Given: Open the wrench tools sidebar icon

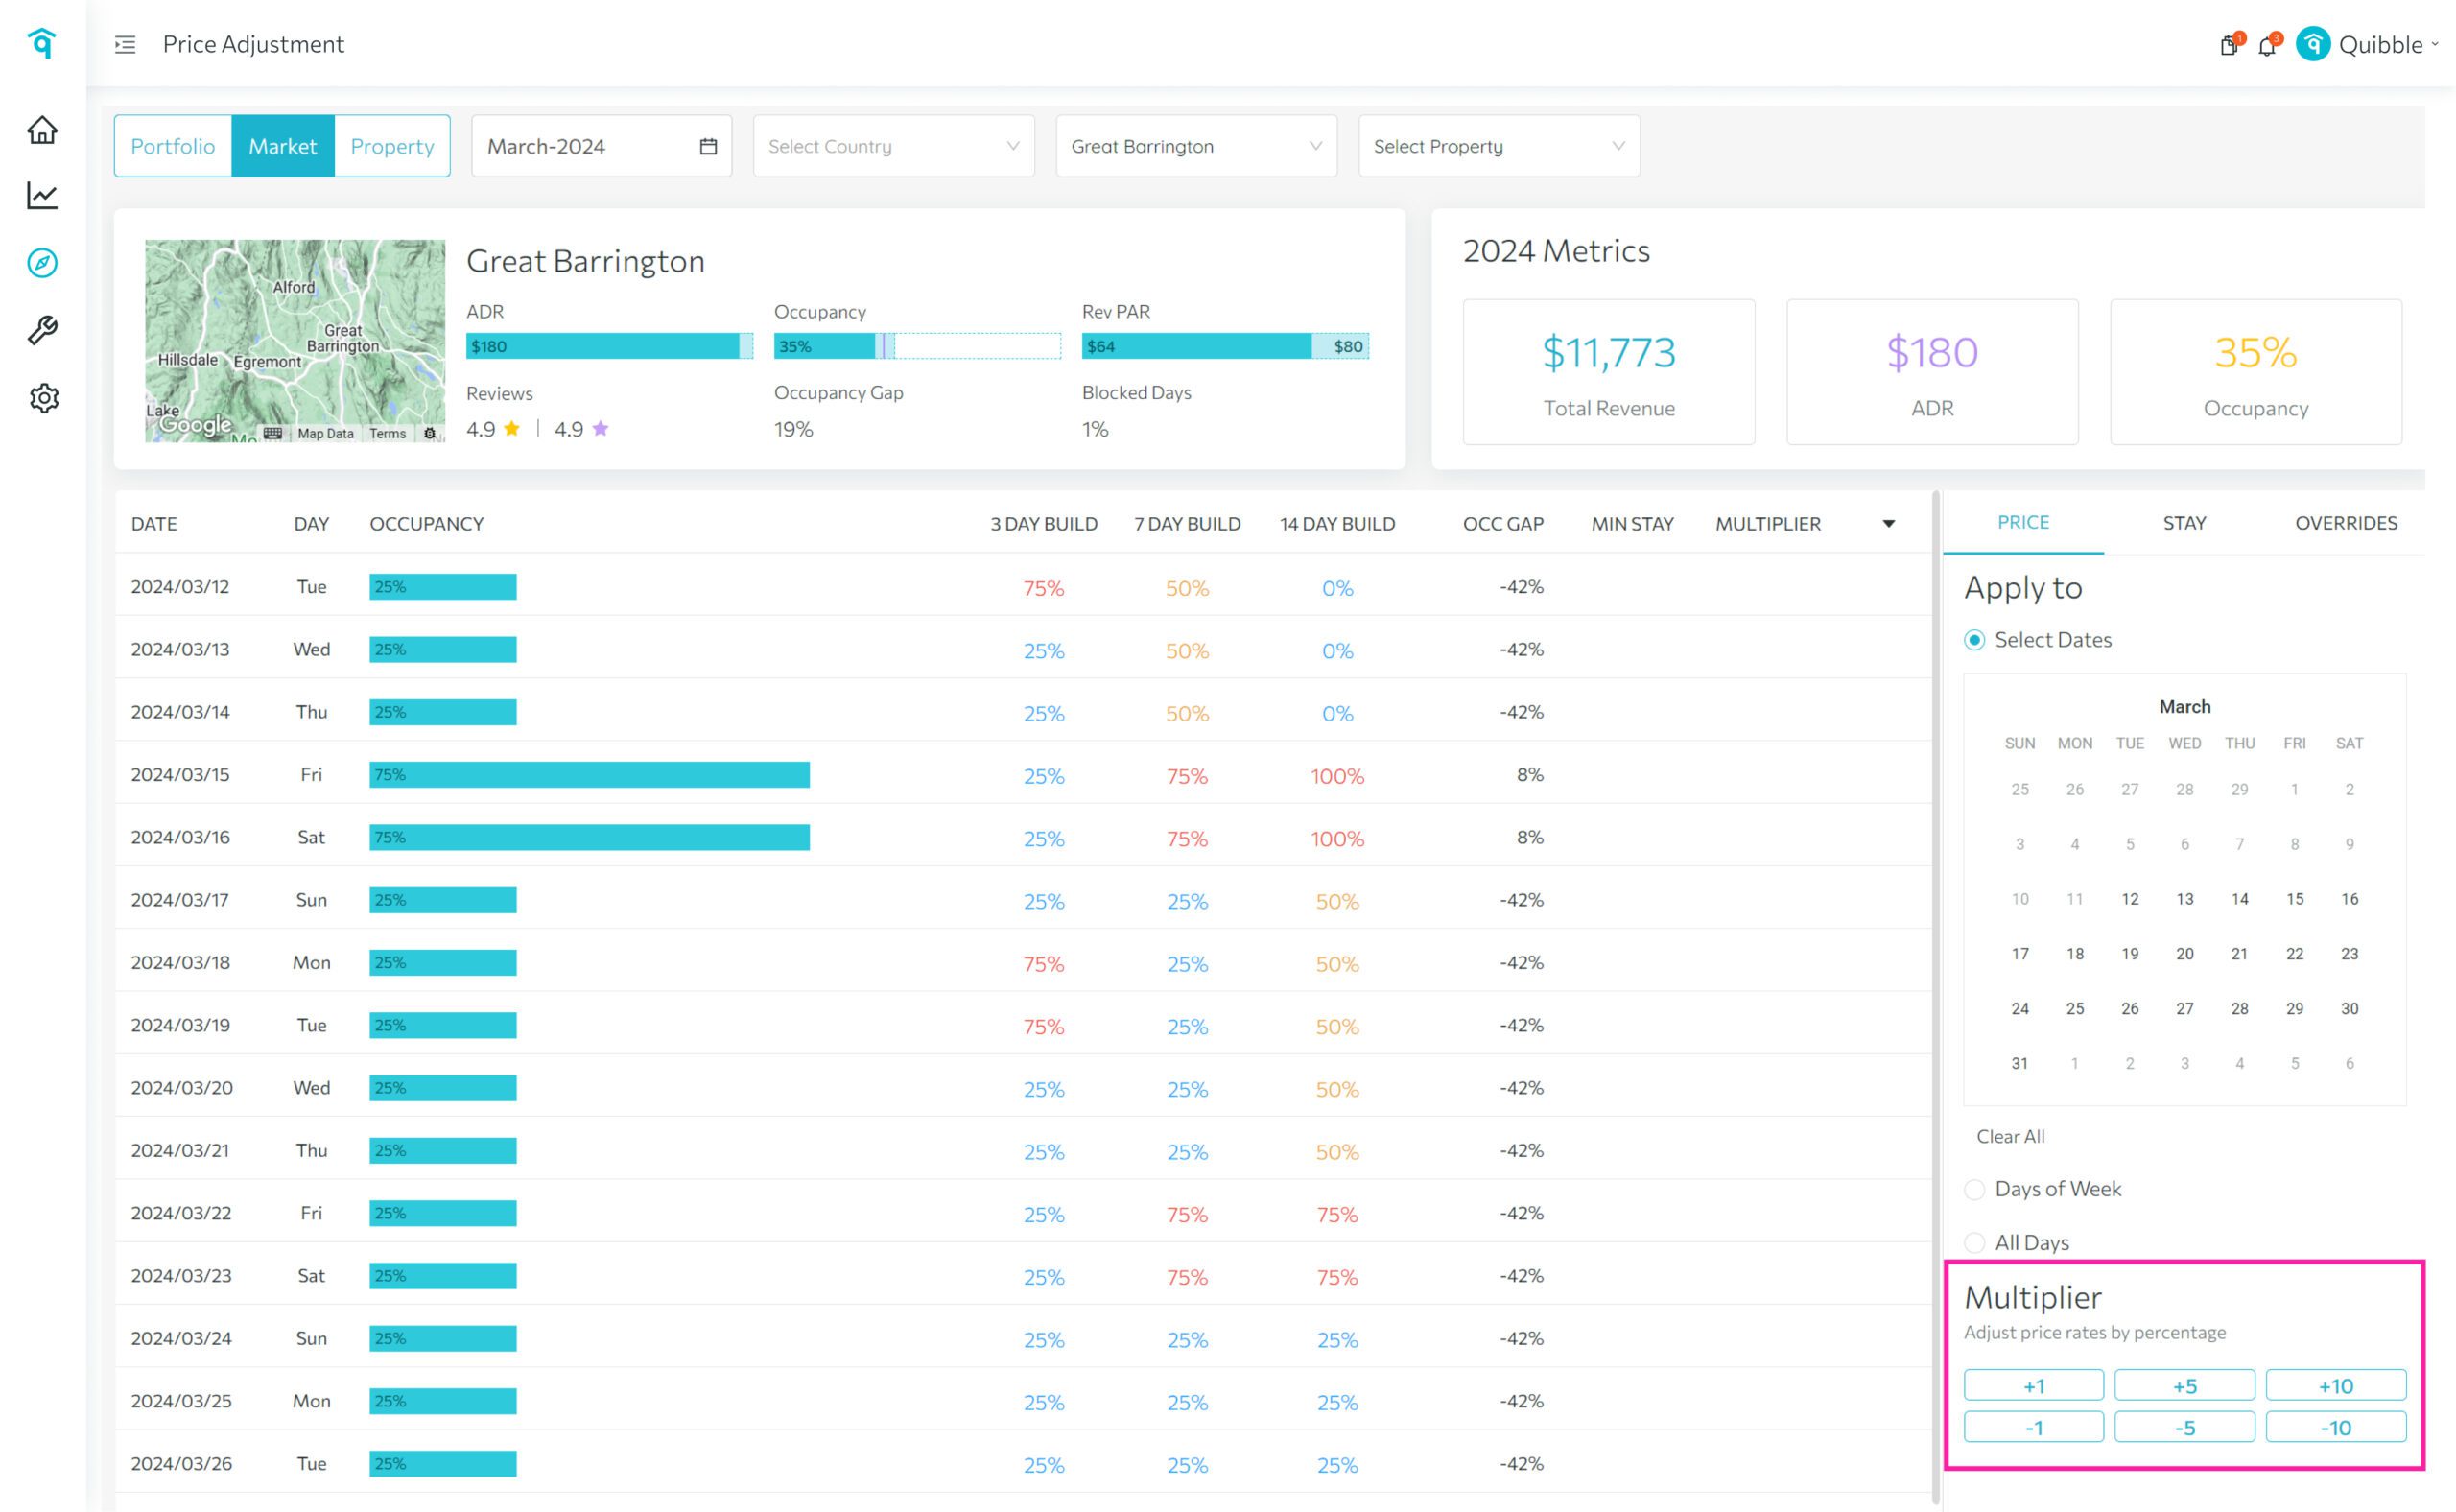Looking at the screenshot, I should tap(42, 330).
